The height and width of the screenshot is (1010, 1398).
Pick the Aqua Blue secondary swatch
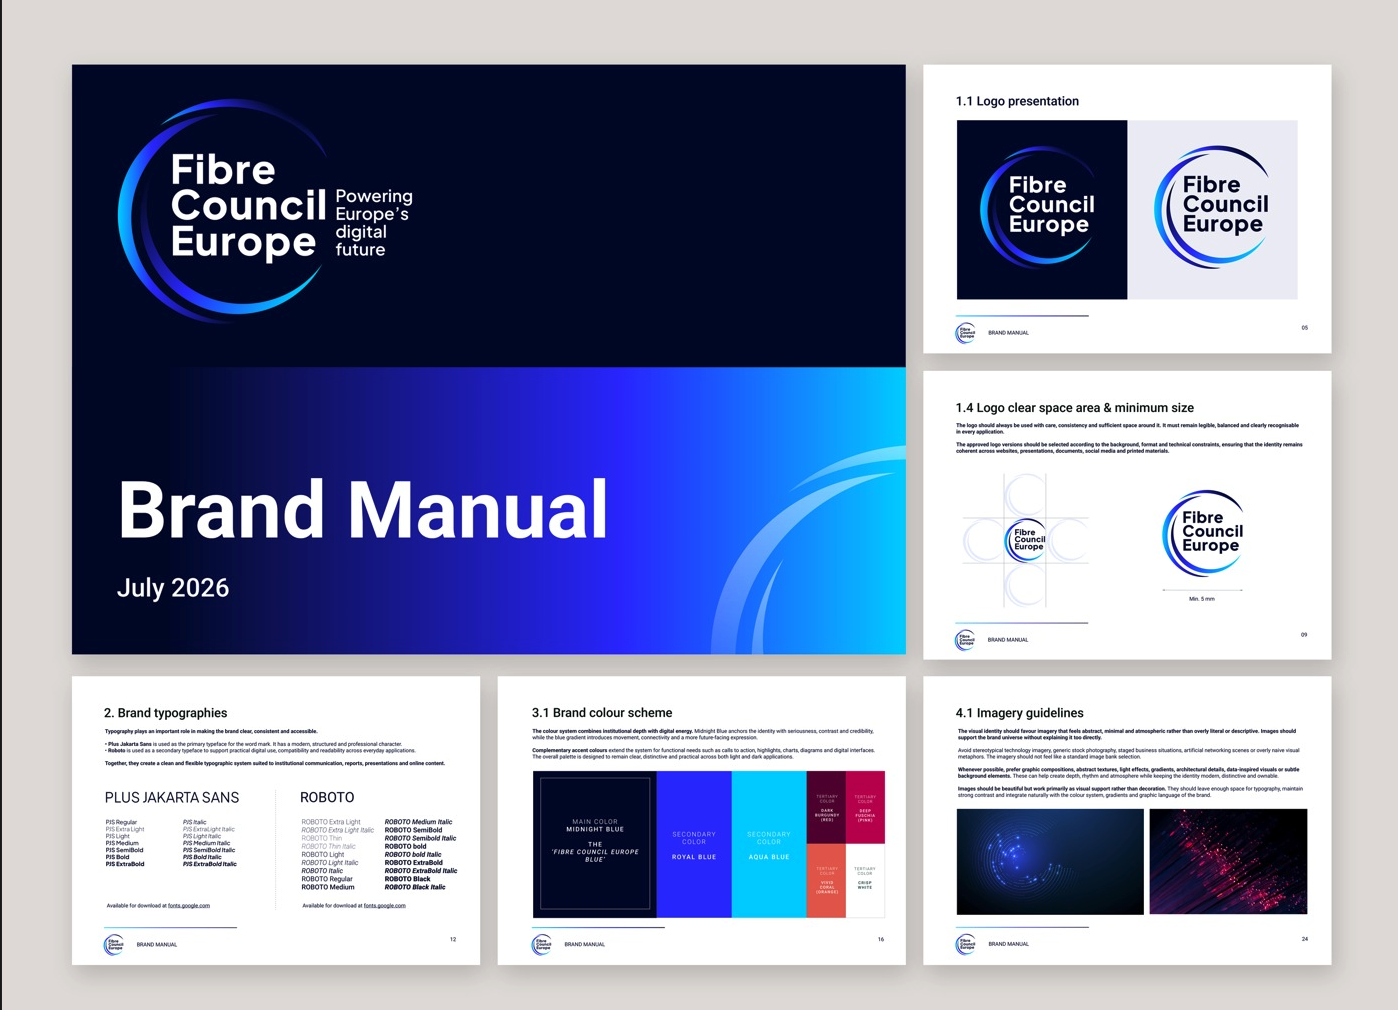769,844
